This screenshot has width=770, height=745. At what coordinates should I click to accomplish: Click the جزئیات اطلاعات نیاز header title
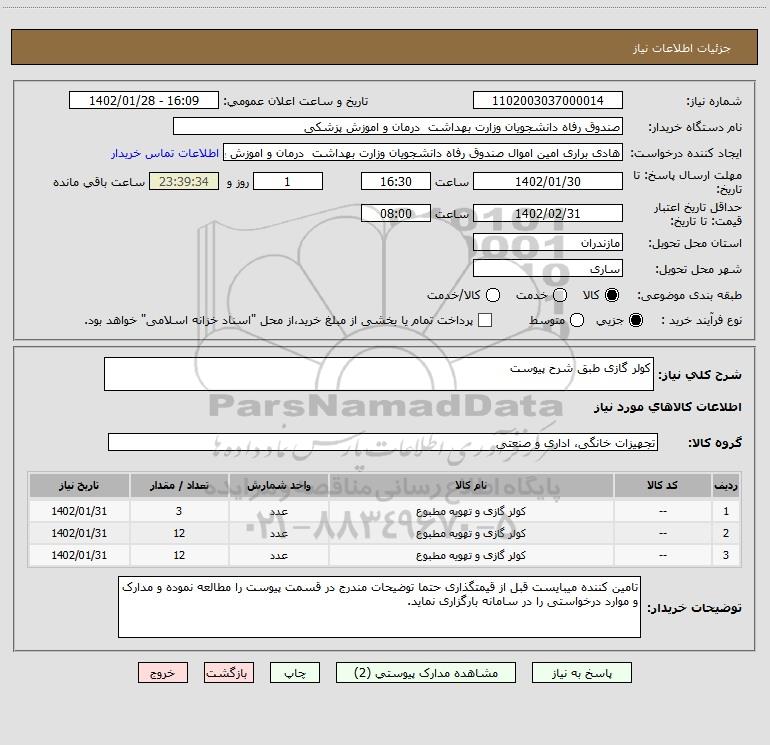682,48
